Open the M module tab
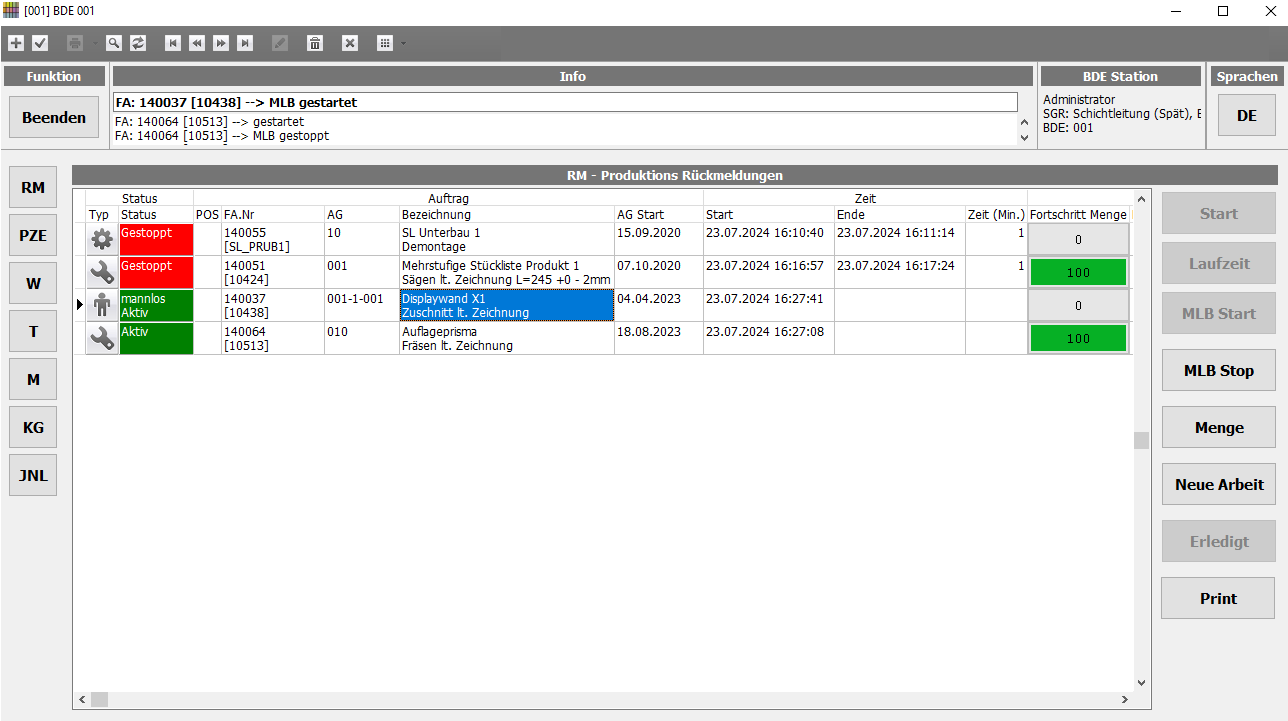The height and width of the screenshot is (721, 1288). (33, 379)
